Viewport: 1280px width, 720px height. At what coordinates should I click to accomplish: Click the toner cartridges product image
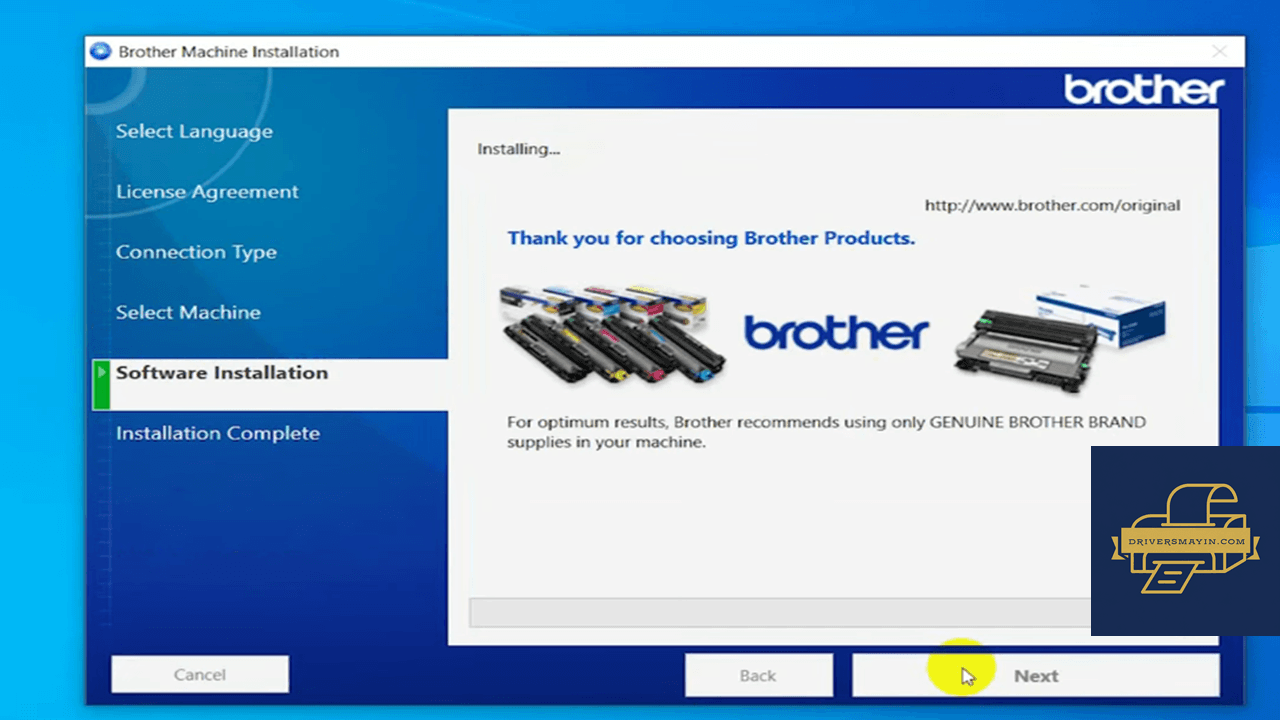tap(613, 333)
